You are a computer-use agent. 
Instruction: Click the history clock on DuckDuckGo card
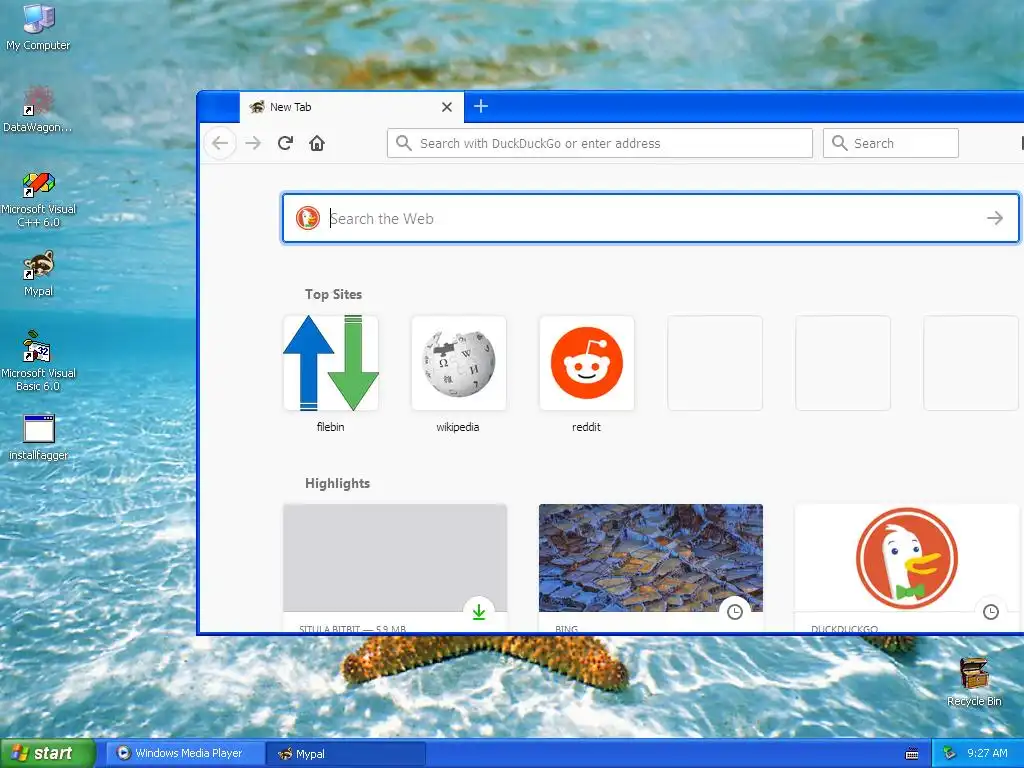pyautogui.click(x=991, y=612)
